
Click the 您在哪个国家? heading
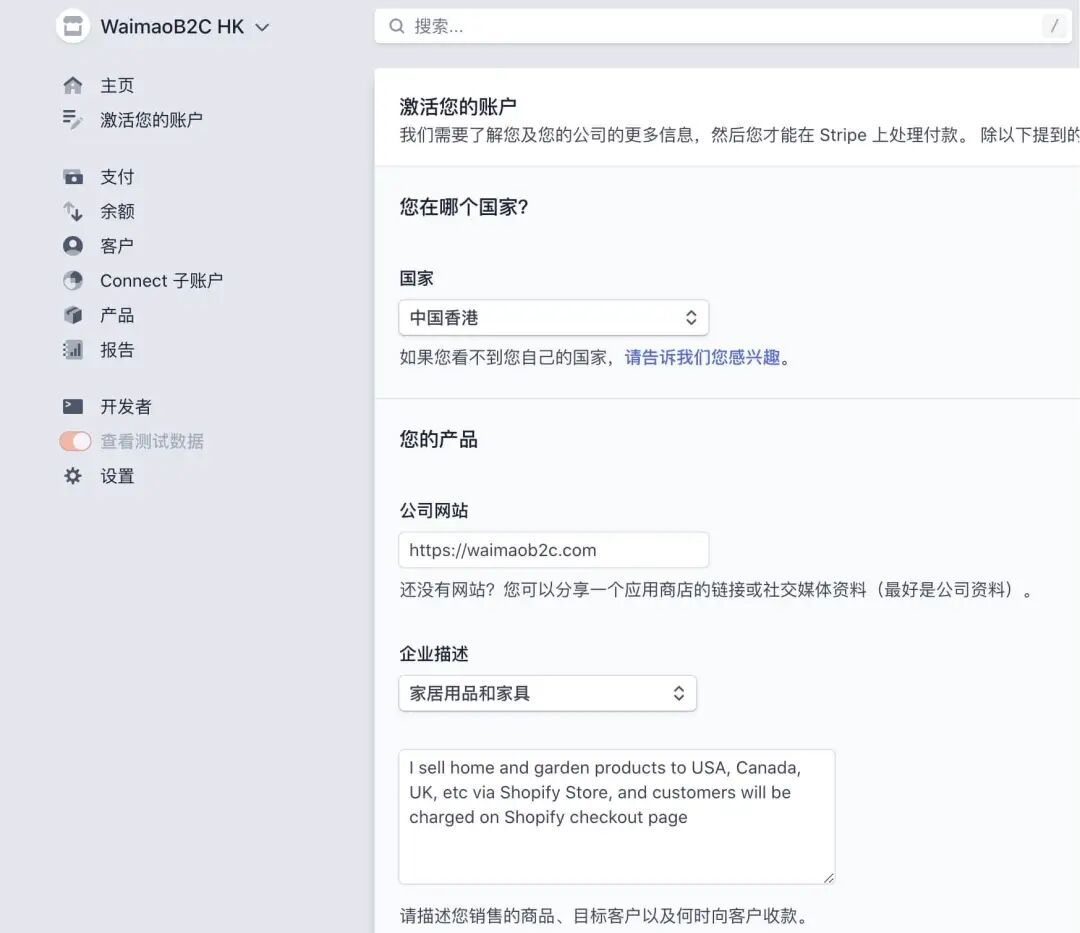(x=464, y=207)
